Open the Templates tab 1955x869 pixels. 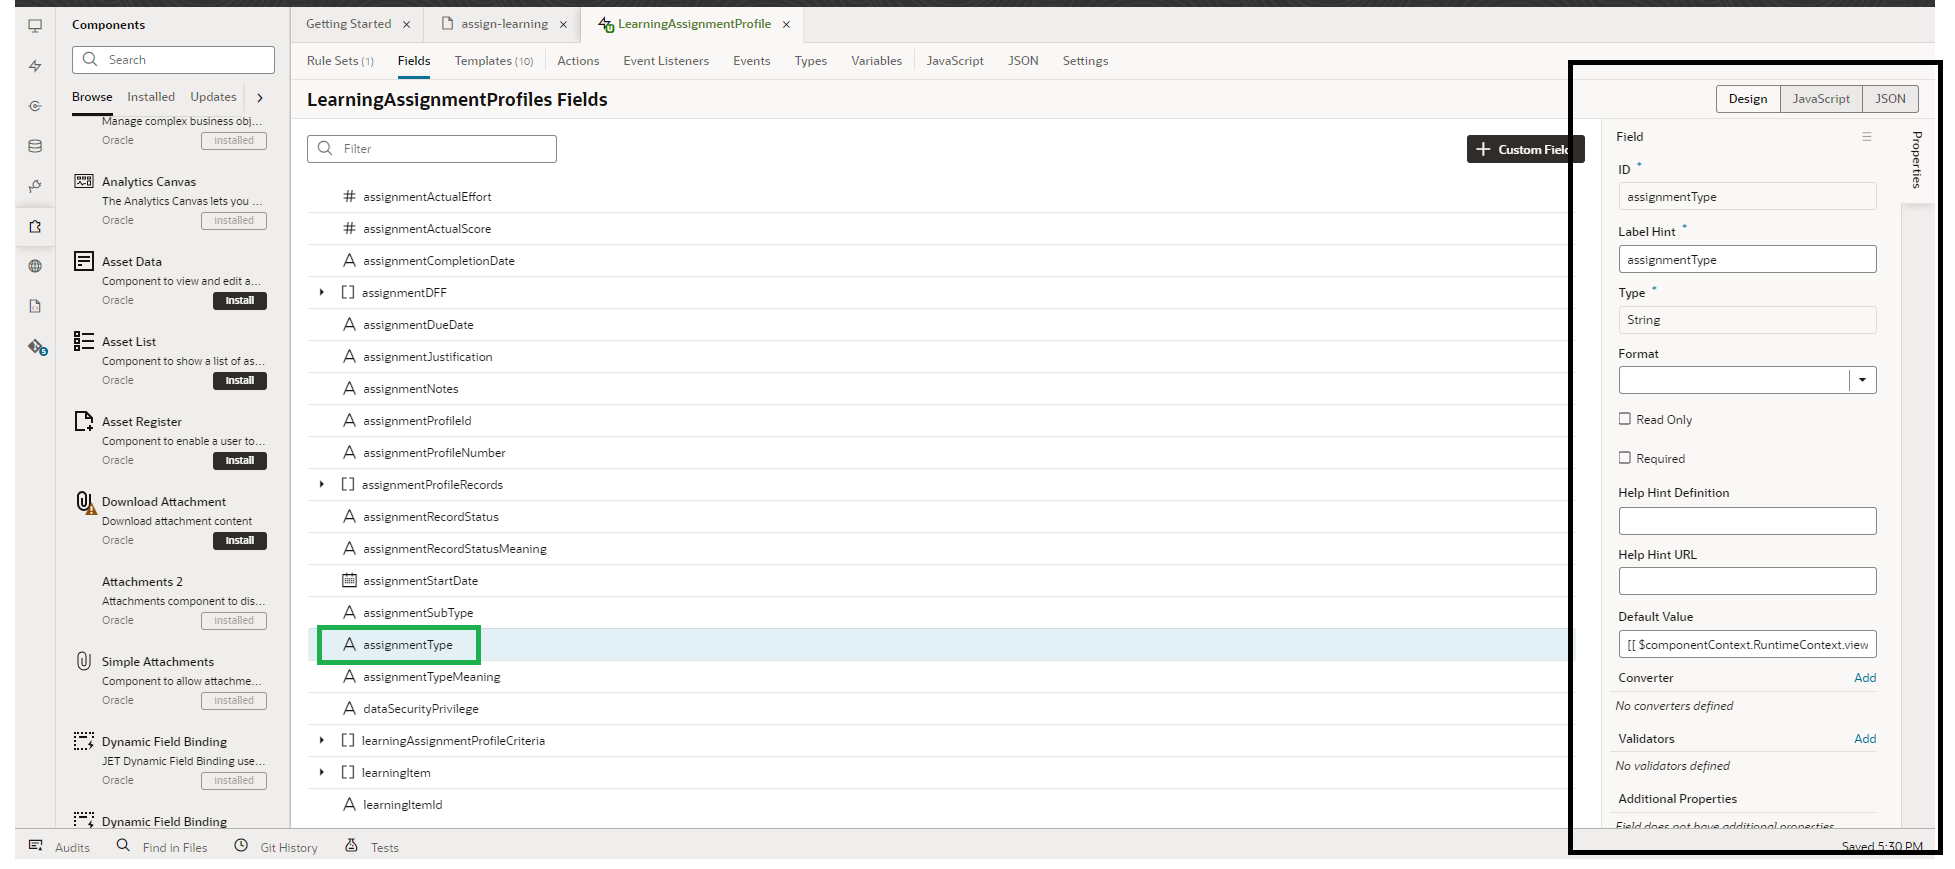(494, 61)
